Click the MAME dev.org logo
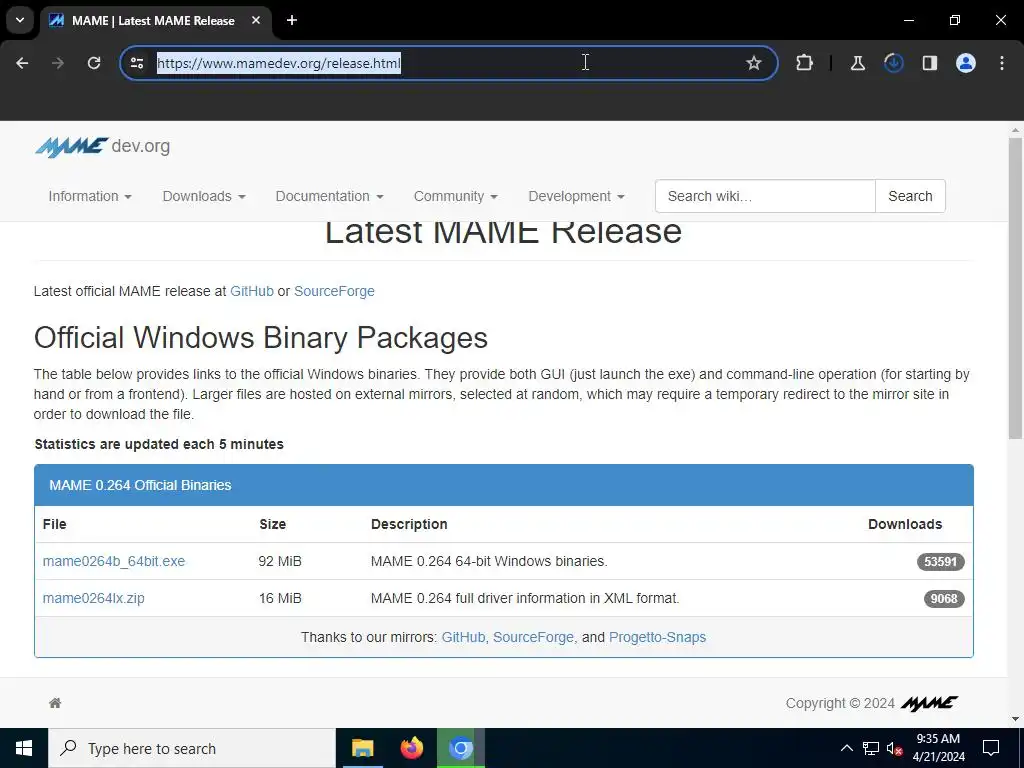Screen dimensions: 1024x768 102,146
